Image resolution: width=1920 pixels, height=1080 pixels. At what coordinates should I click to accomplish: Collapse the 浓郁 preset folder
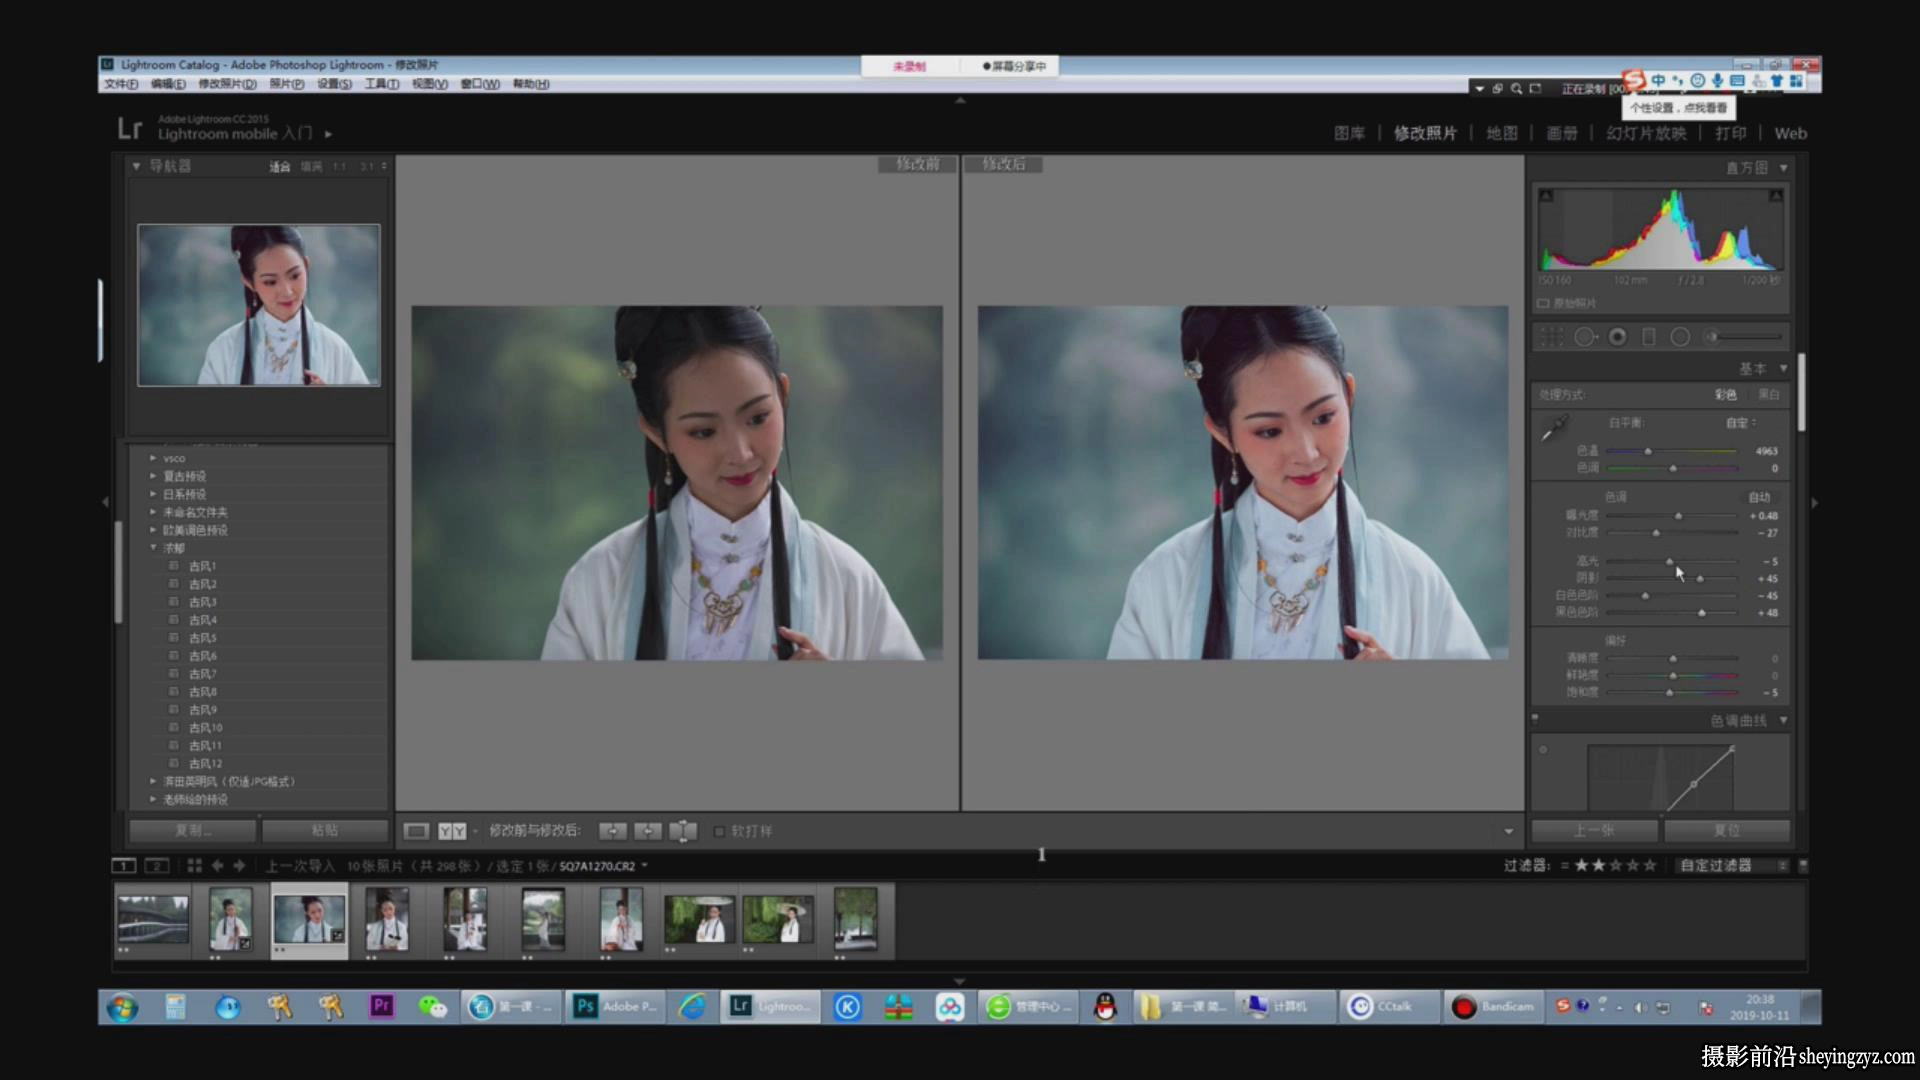pos(153,548)
